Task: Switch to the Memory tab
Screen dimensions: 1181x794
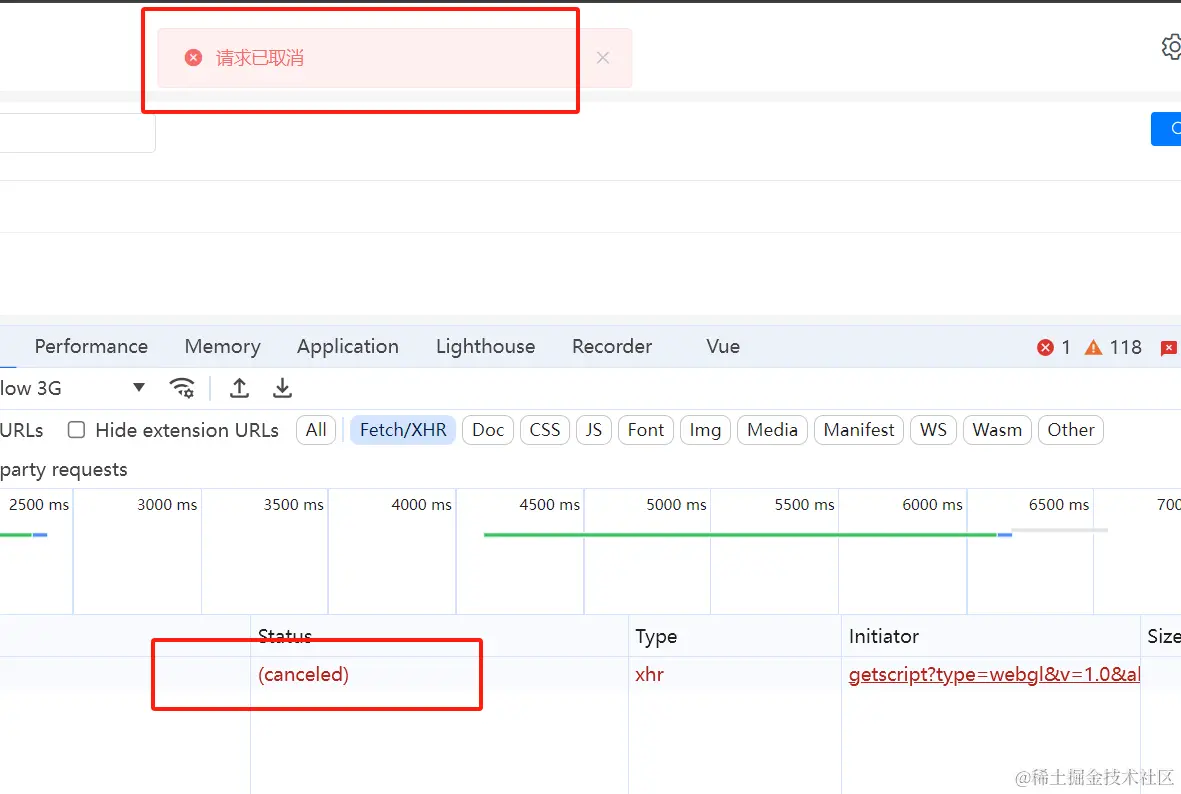Action: 222,347
